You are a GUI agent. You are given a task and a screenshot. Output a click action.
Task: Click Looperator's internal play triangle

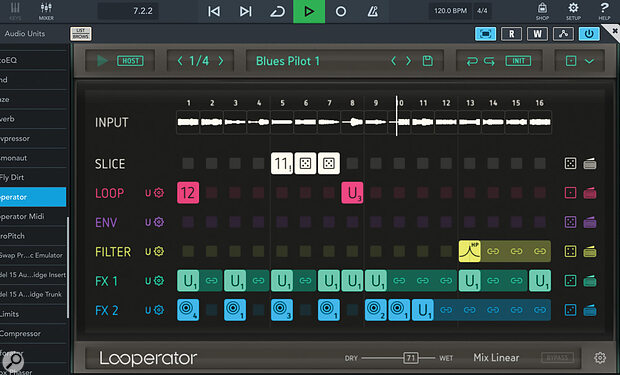click(x=102, y=61)
